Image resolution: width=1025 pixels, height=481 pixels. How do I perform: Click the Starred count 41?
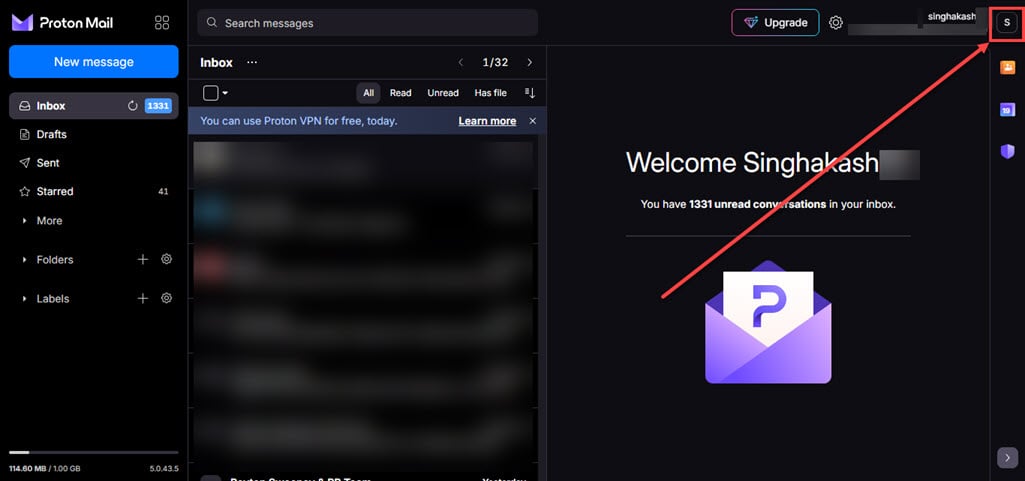coord(163,191)
